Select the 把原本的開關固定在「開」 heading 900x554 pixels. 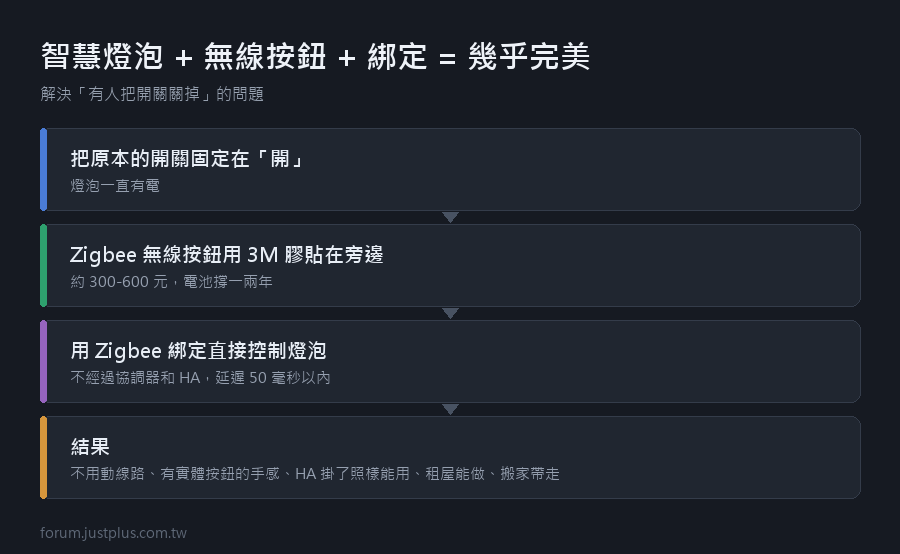(x=187, y=158)
